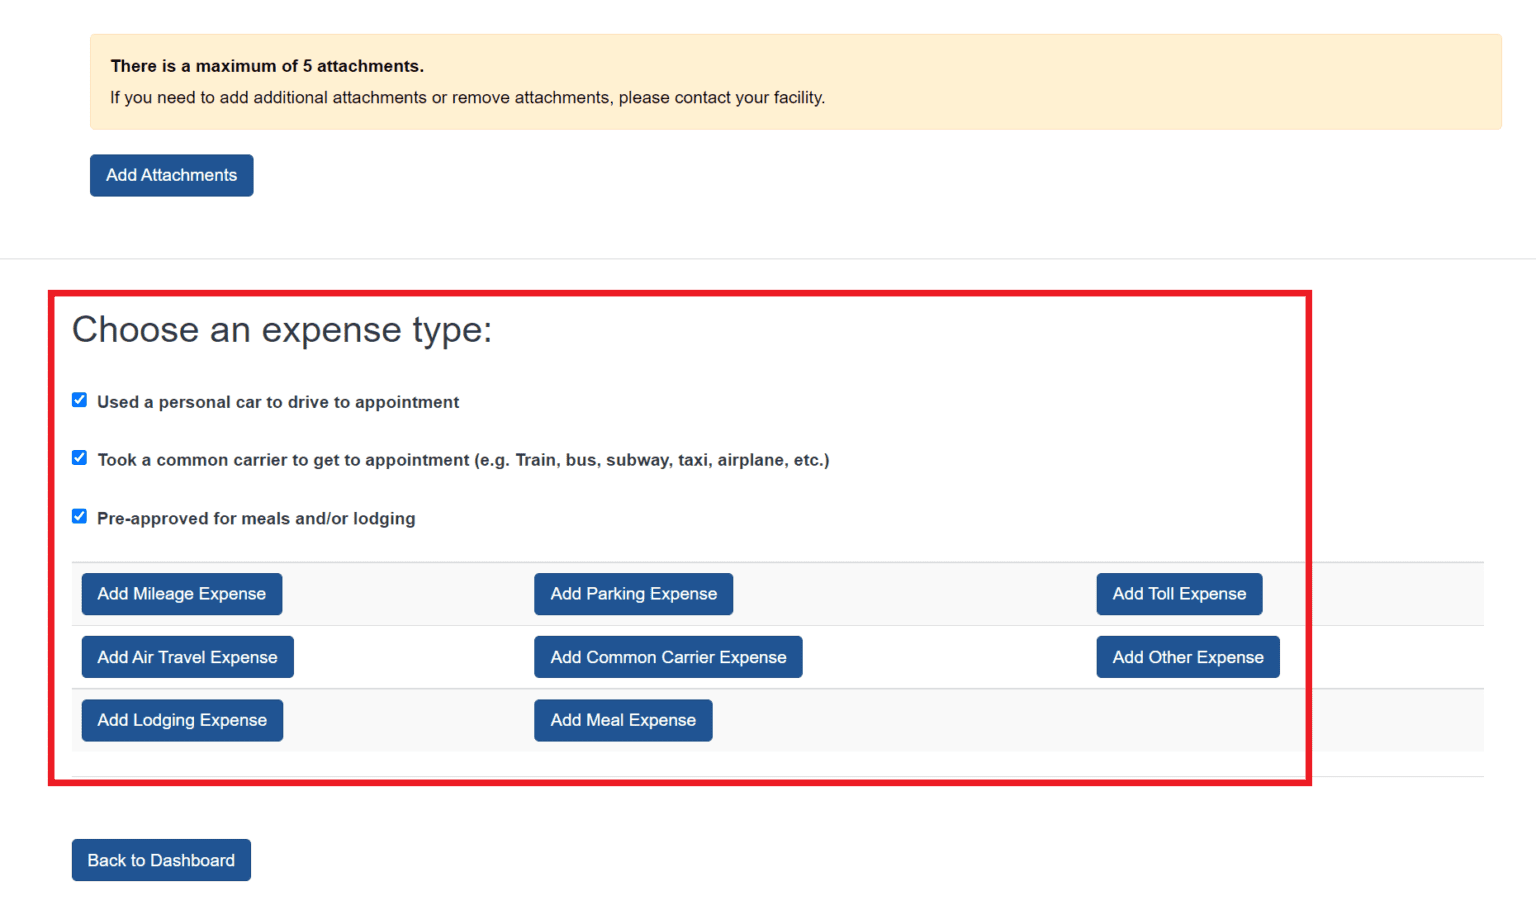Click the attachments limit warning banner
Image resolution: width=1536 pixels, height=910 pixels.
click(x=796, y=81)
